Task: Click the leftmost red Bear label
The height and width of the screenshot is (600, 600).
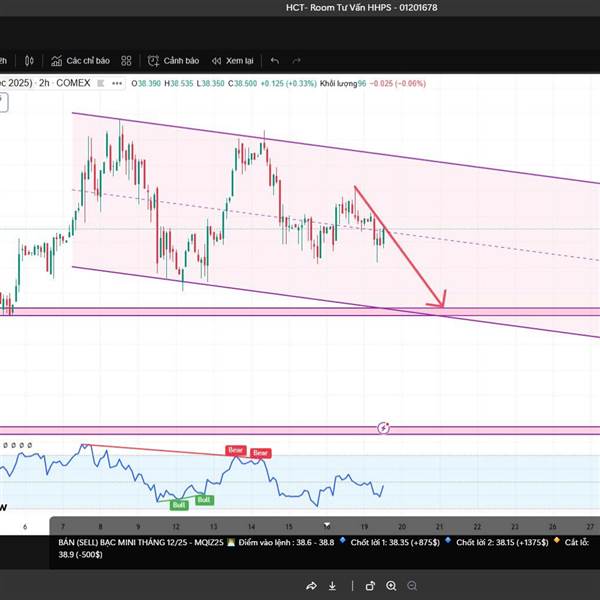Action: (236, 450)
